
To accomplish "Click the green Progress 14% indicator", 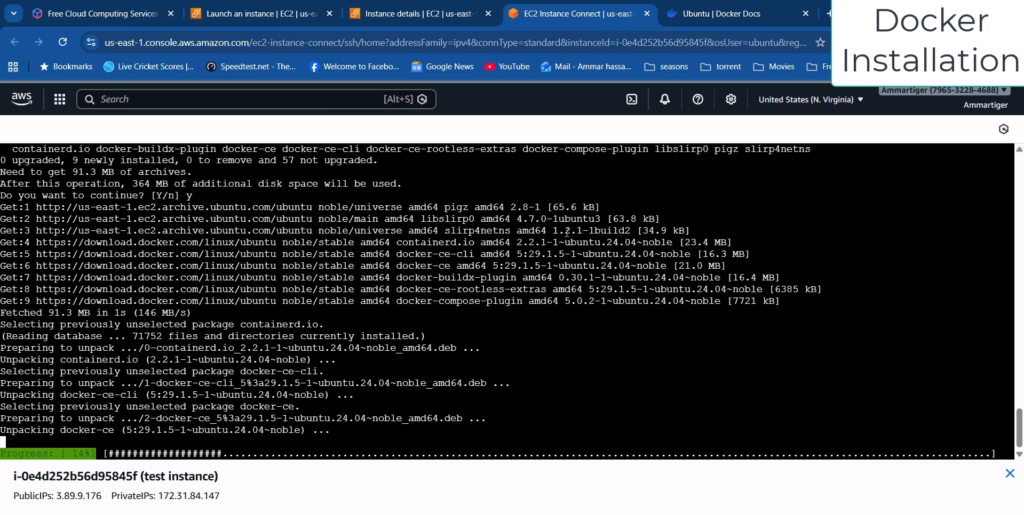I will click(48, 454).
